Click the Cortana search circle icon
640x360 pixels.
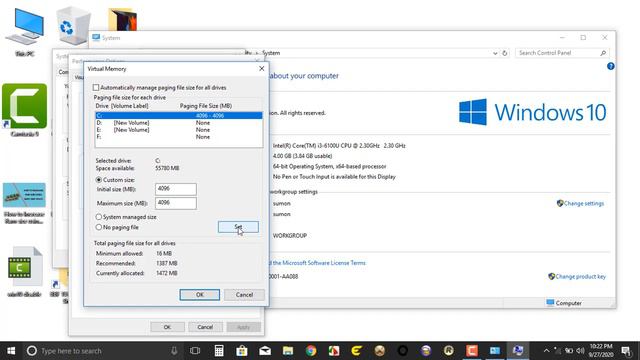pyautogui.click(x=32, y=351)
